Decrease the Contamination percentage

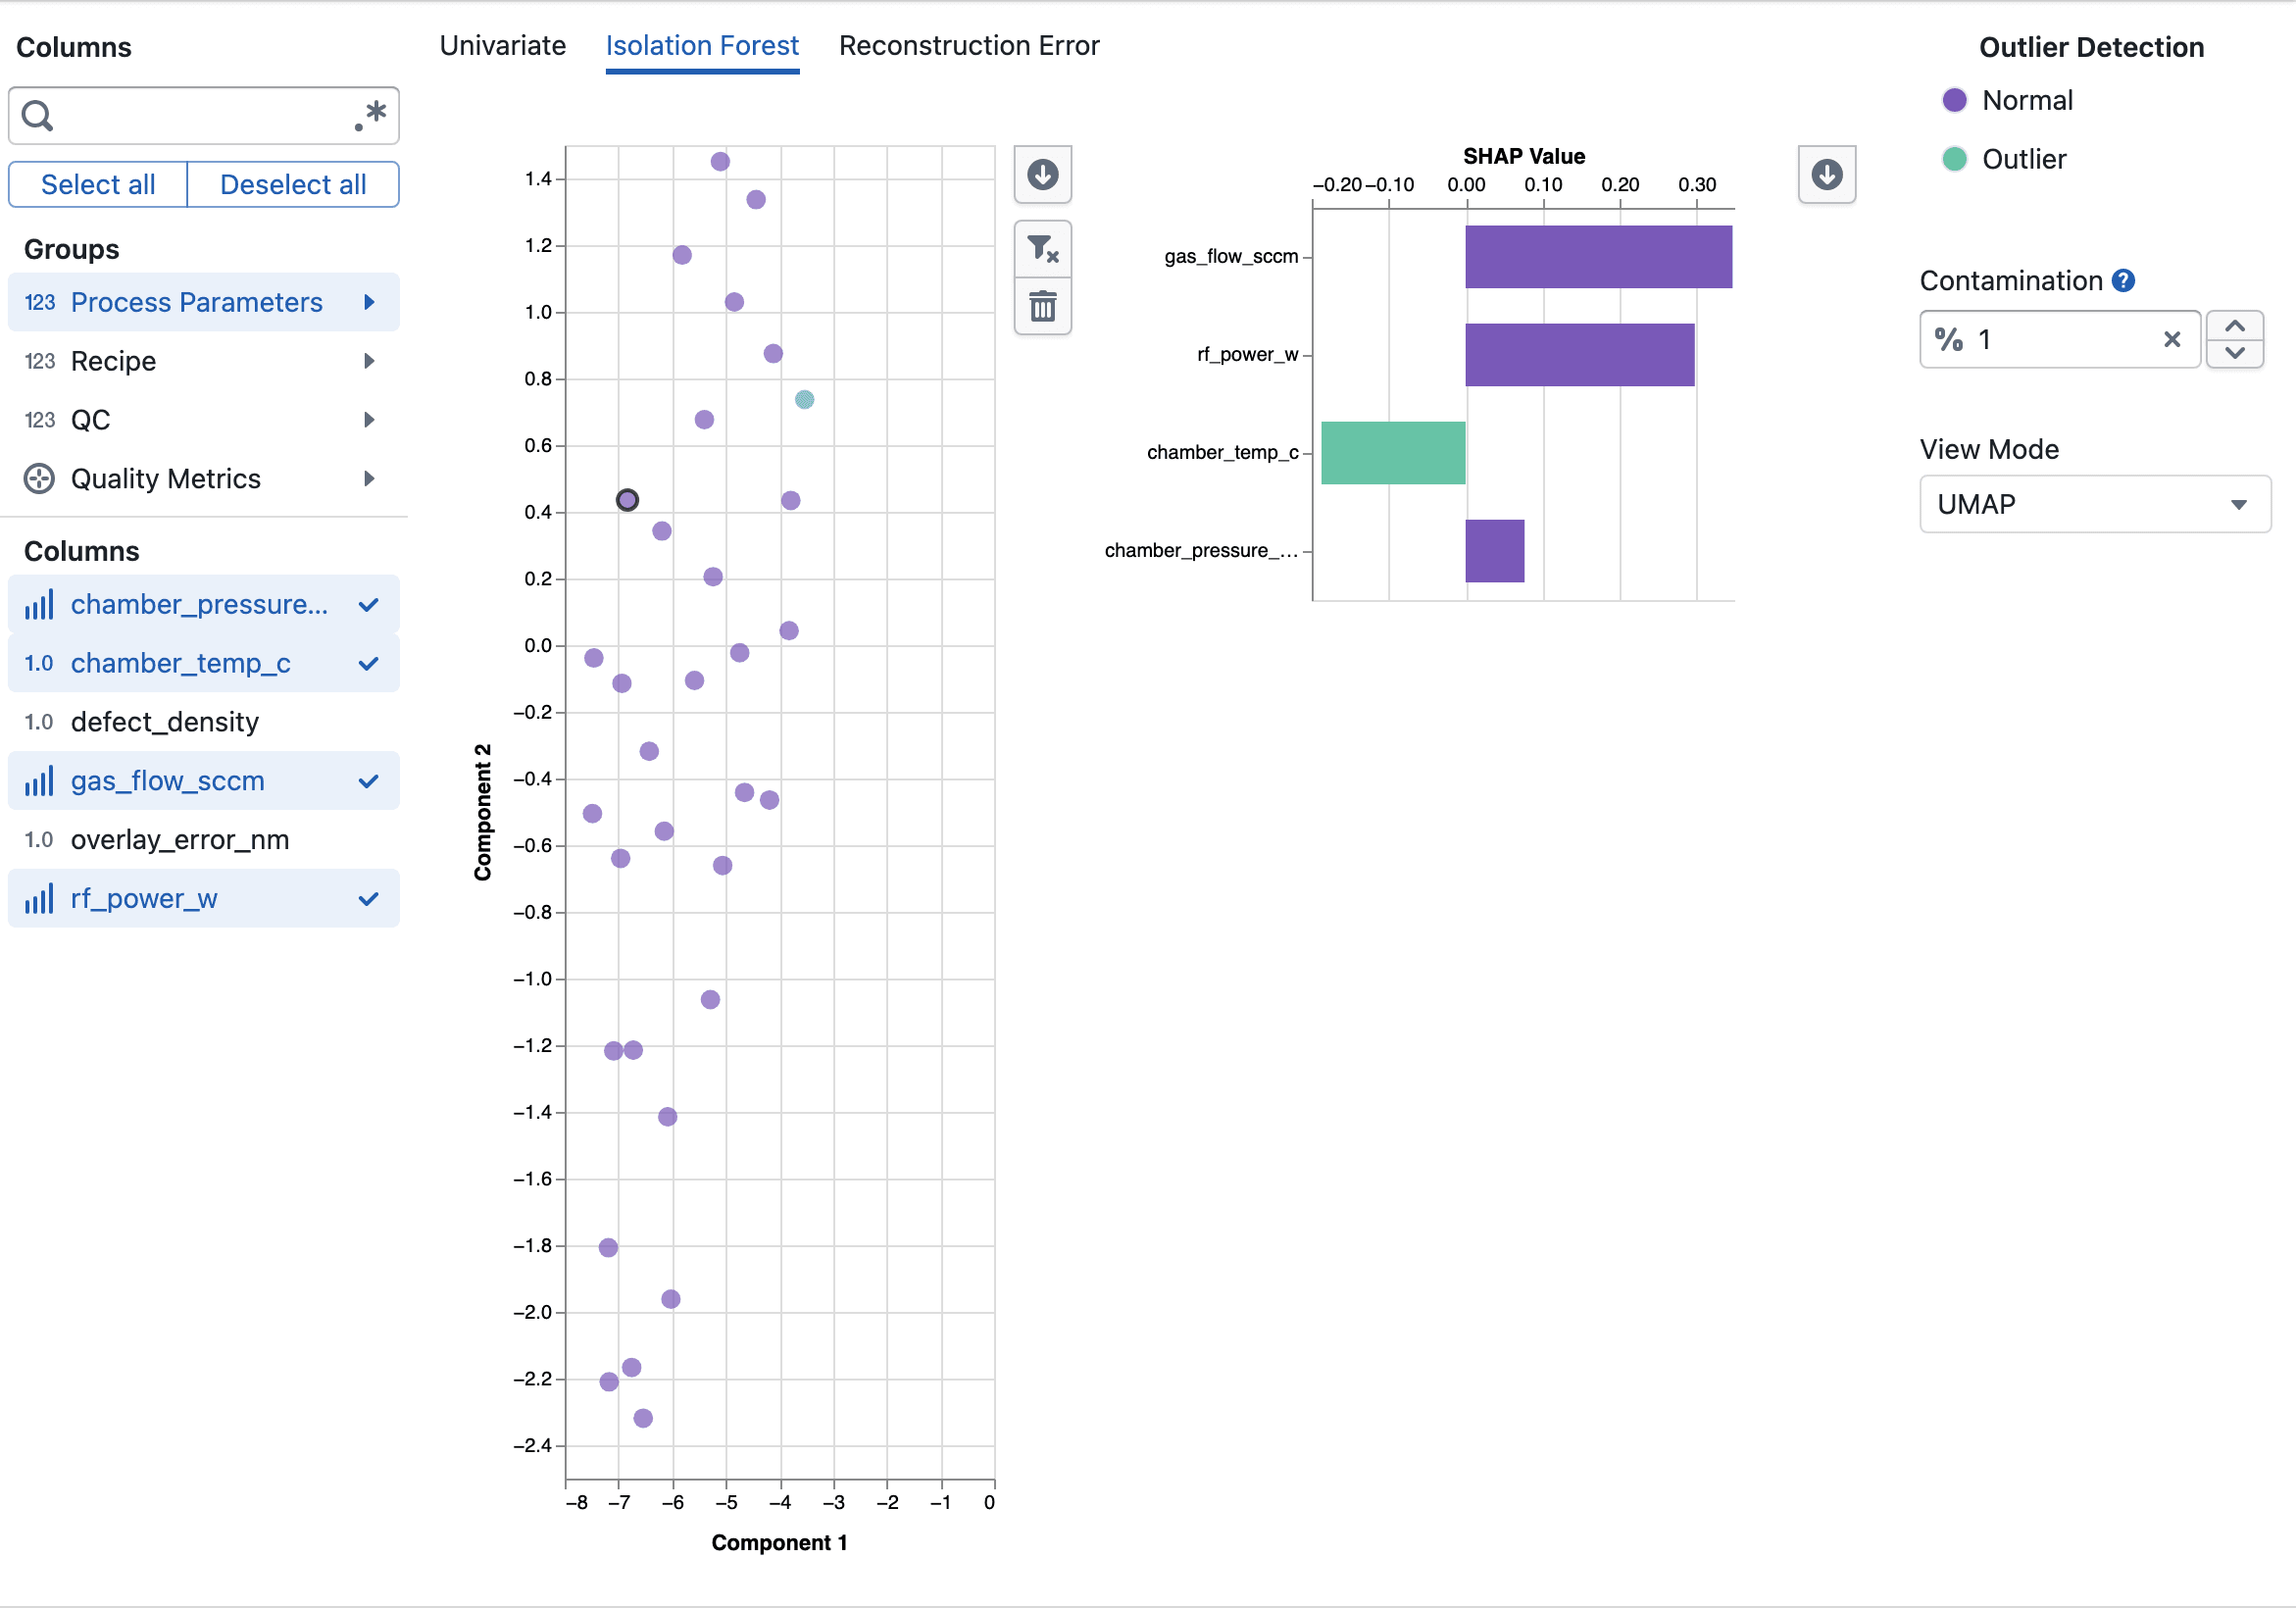click(2235, 353)
